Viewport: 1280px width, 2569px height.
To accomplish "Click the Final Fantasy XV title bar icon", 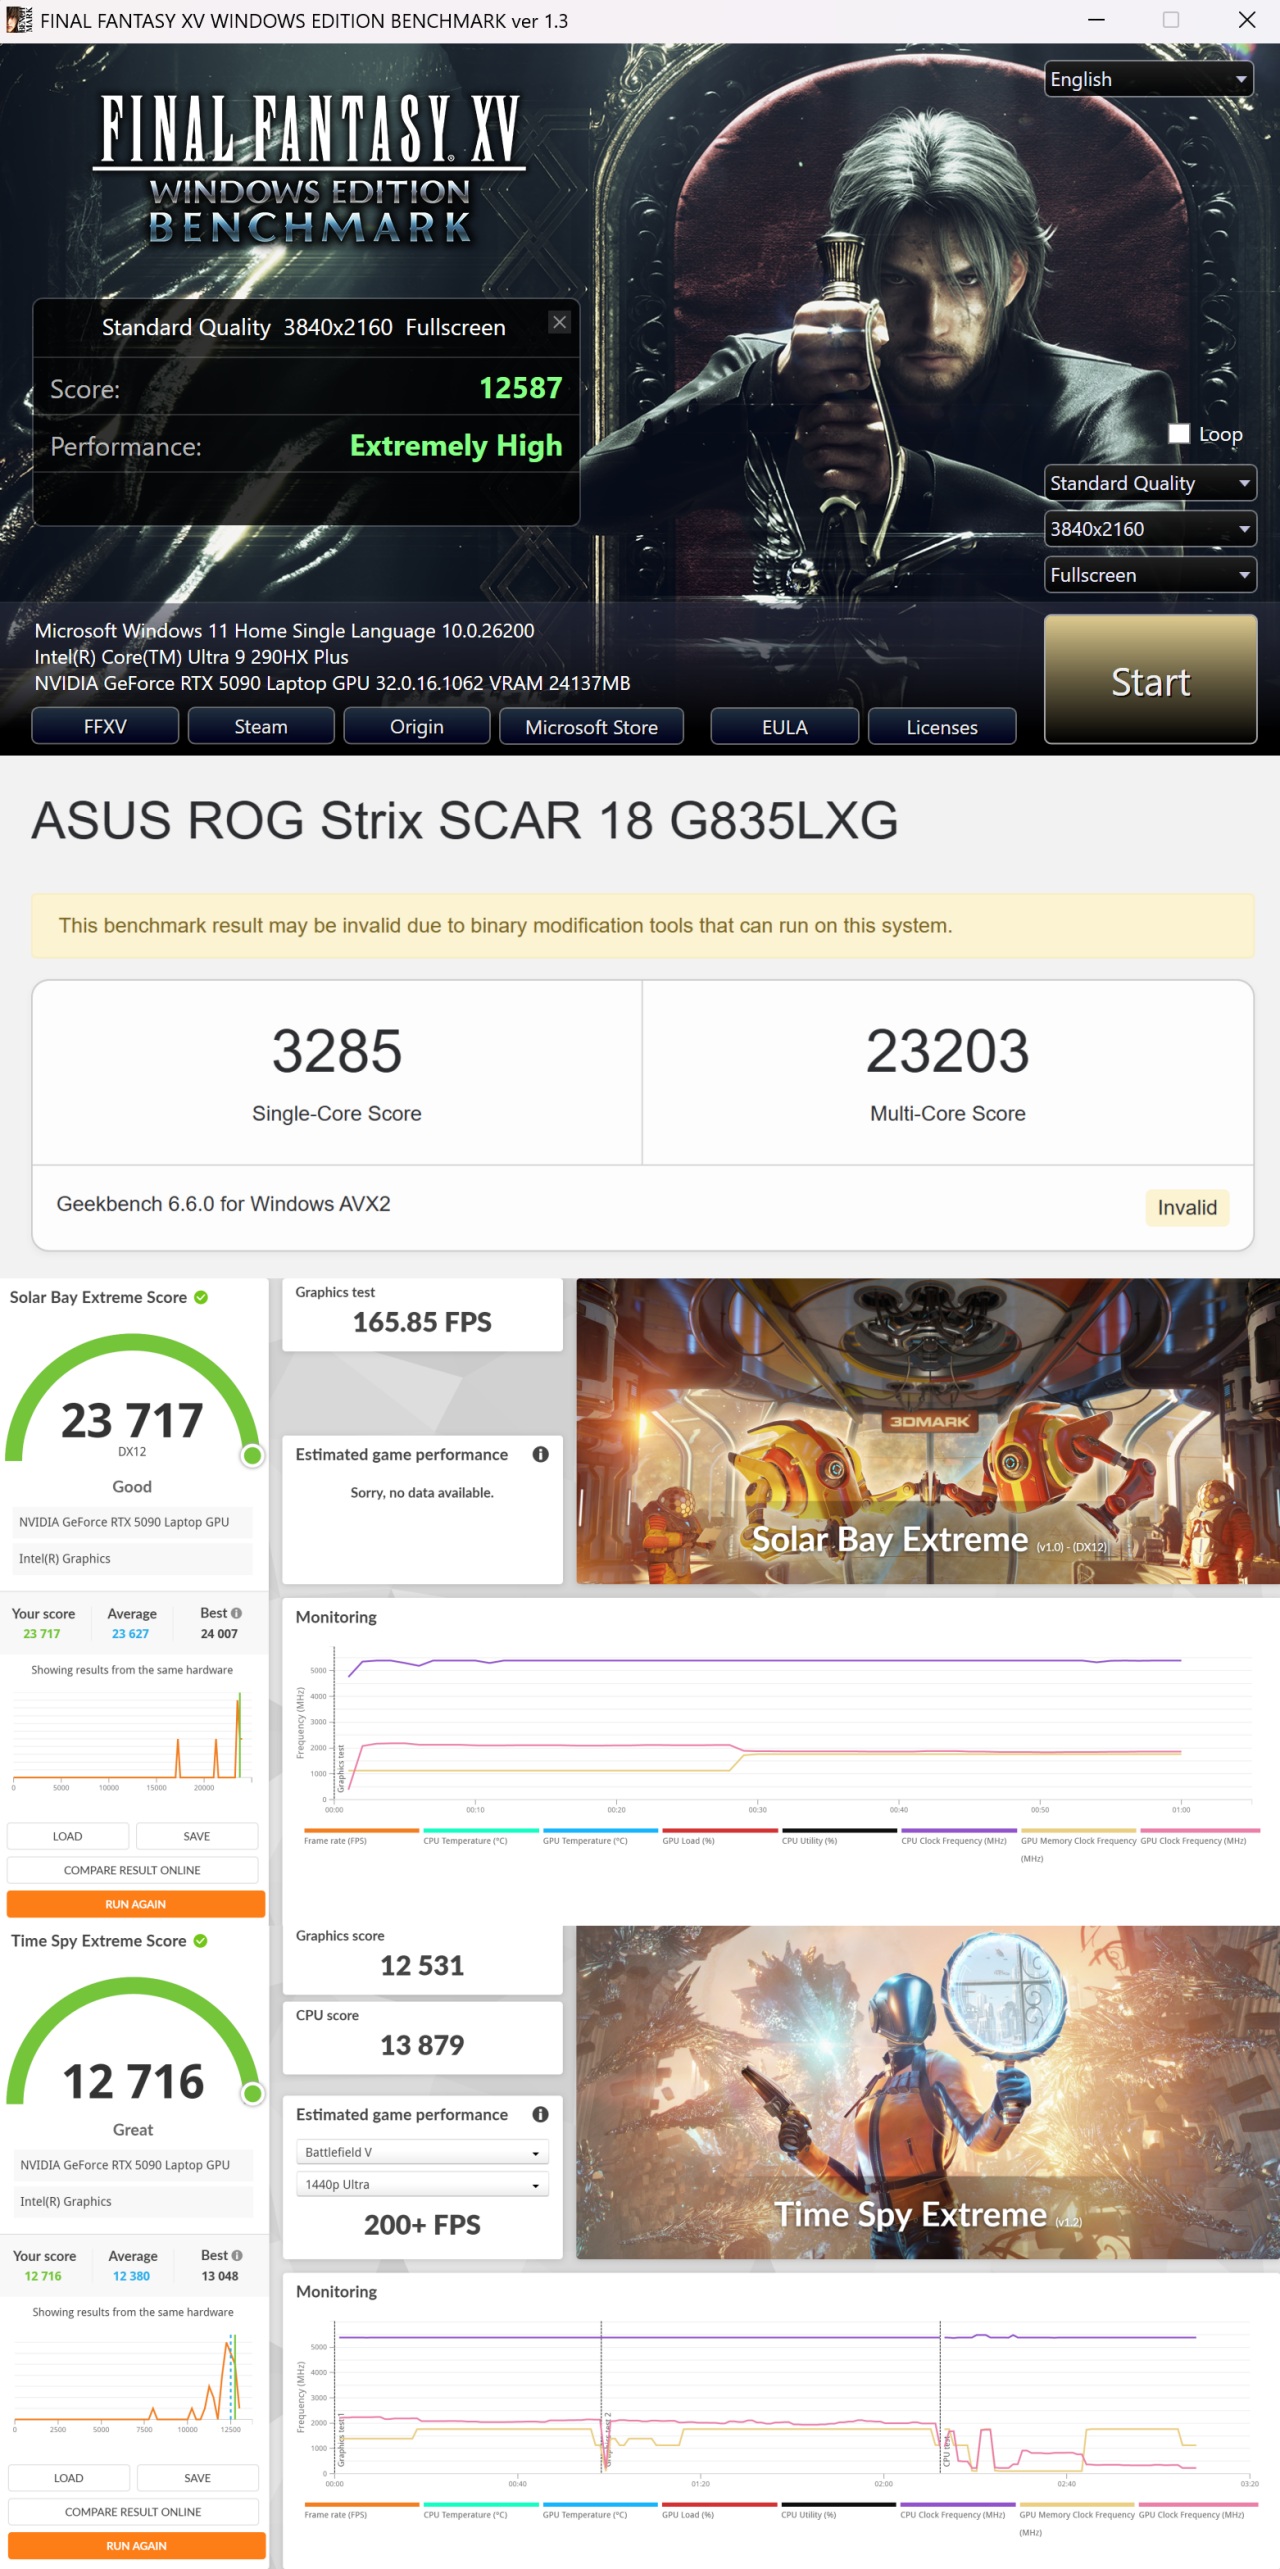I will tap(19, 20).
